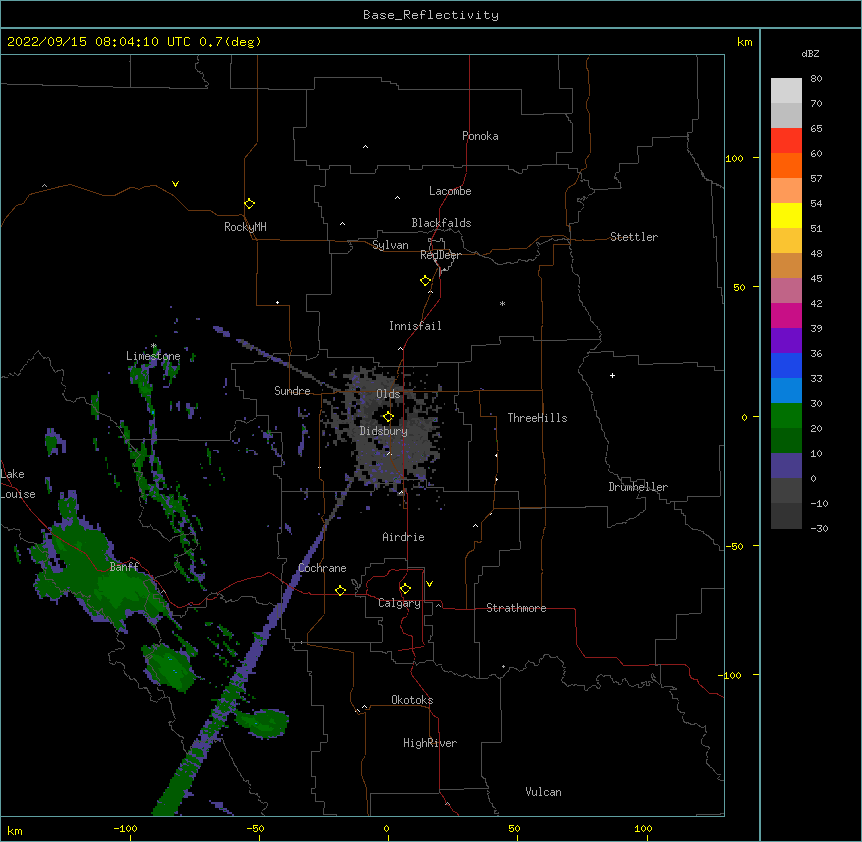Click the -100 tick label on the bottom axis

click(x=125, y=828)
